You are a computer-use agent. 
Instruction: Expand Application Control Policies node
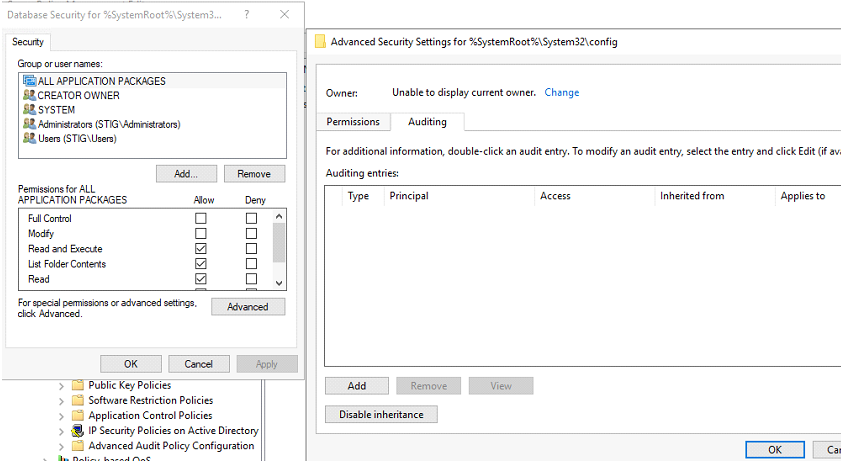62,416
